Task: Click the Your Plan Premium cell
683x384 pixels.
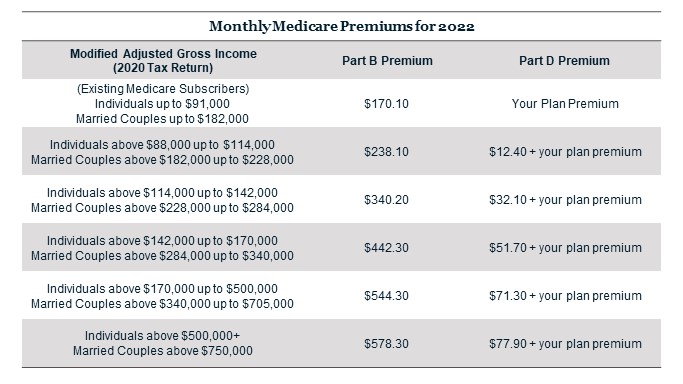Action: (x=565, y=104)
